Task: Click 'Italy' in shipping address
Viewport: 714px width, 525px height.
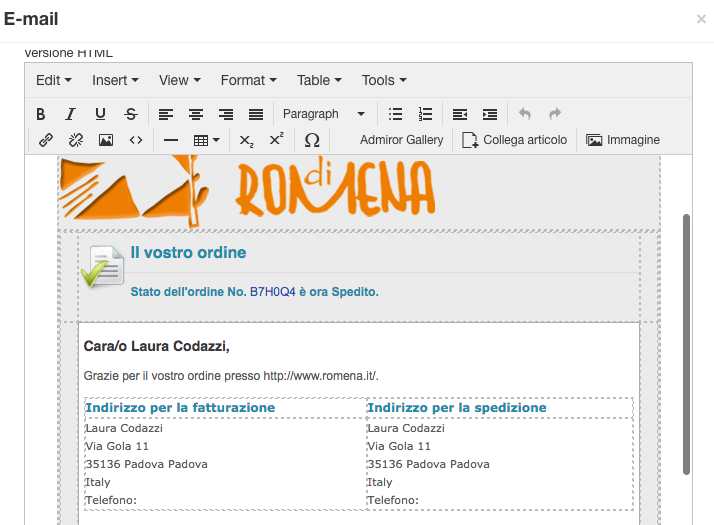Action: click(x=380, y=483)
